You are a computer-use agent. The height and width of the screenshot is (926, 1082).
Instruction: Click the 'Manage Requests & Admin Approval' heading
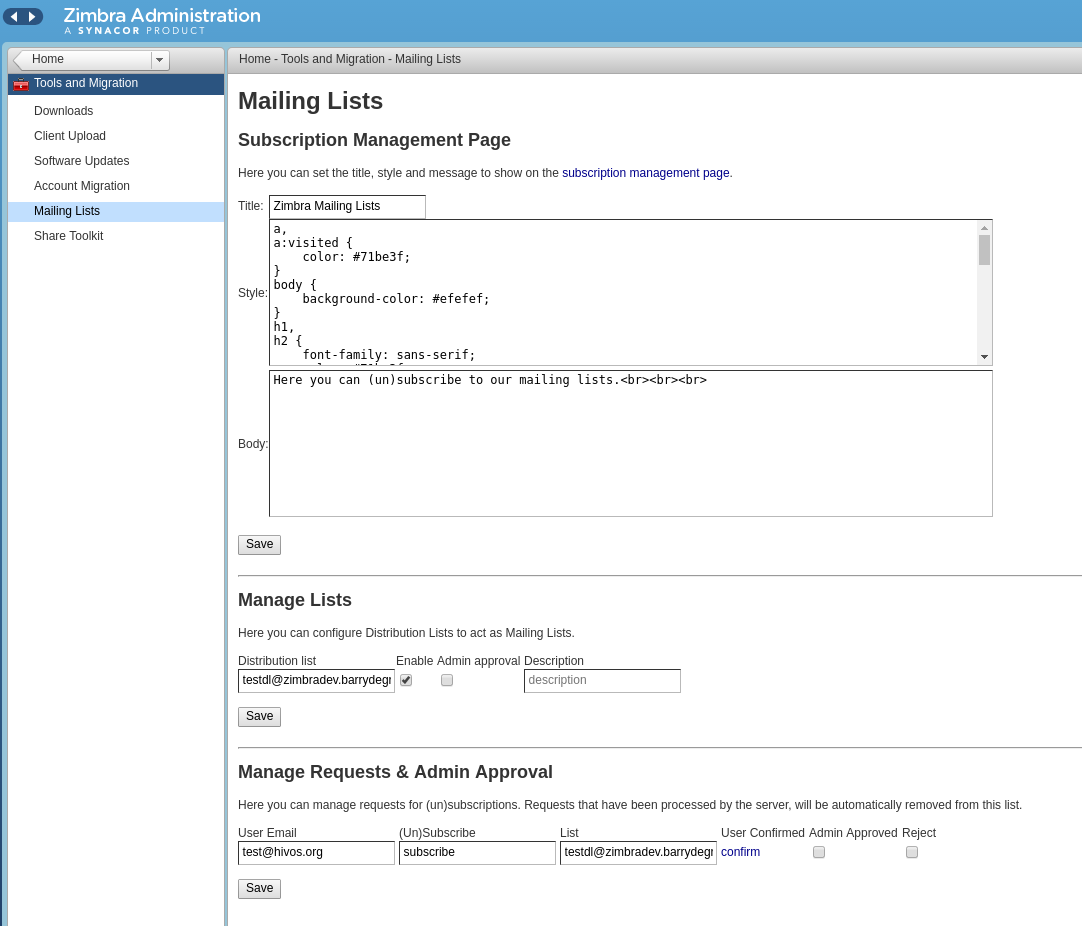[395, 772]
